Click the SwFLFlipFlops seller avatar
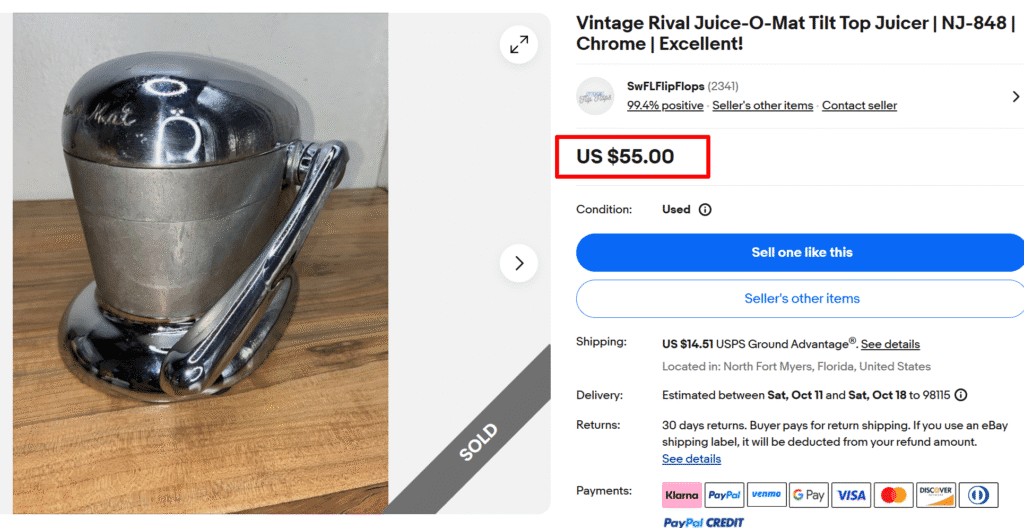Screen dimensions: 1024x528 click(x=595, y=96)
